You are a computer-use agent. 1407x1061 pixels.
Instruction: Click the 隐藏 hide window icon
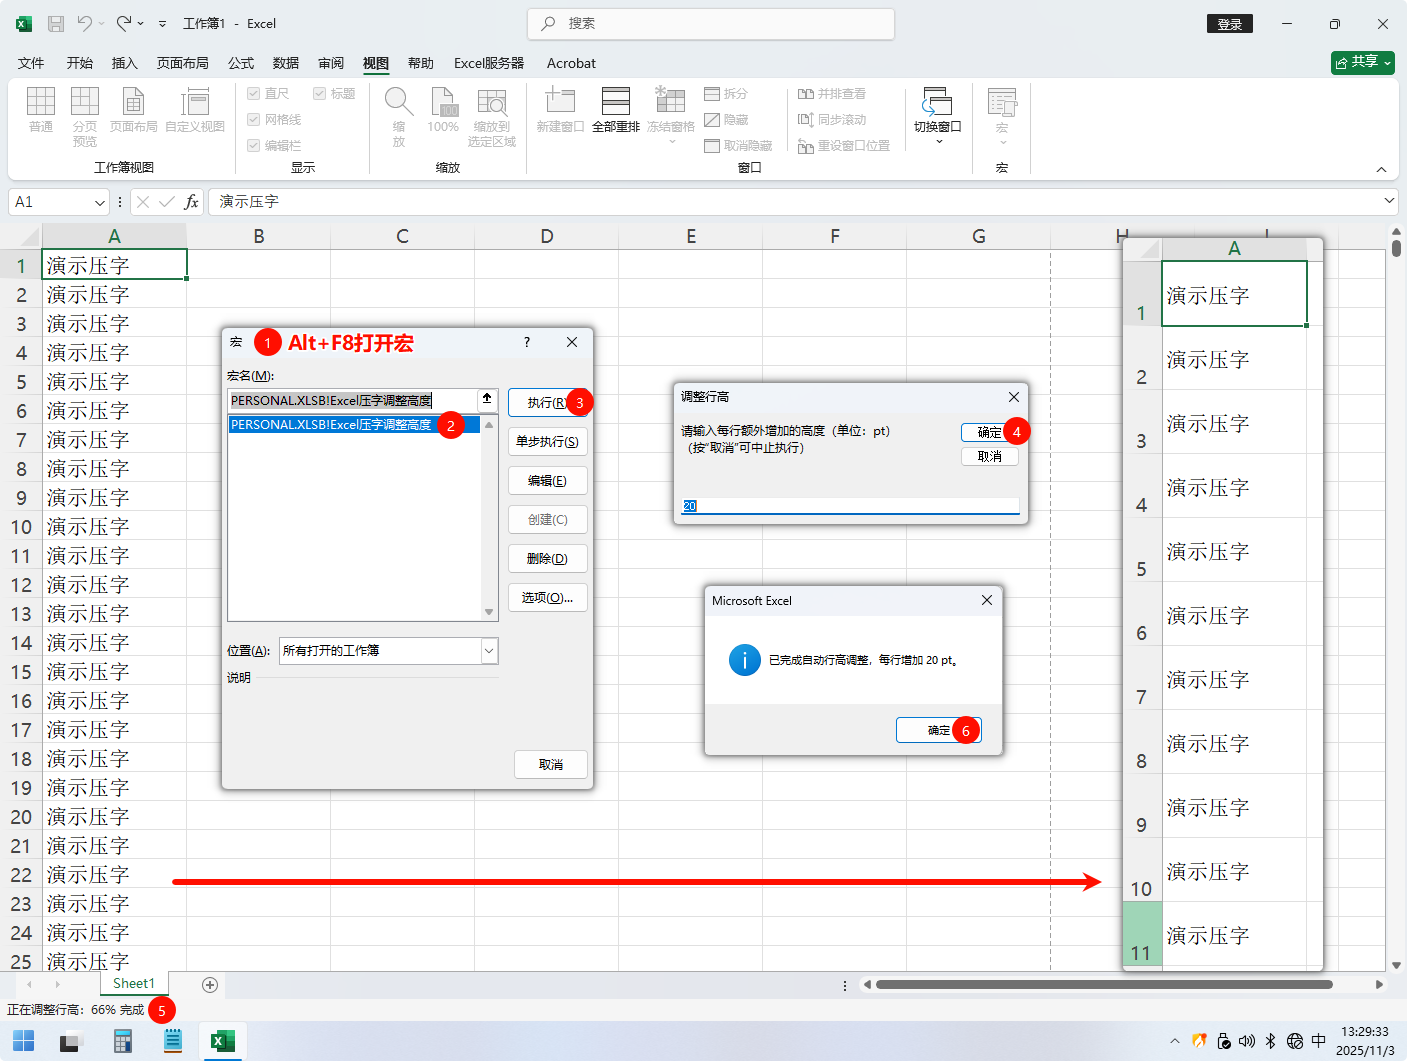point(712,120)
